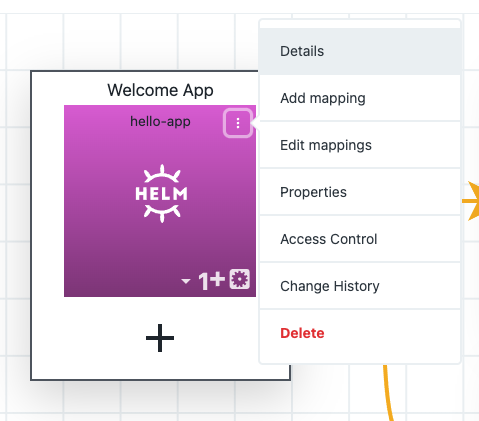Click the 1+ counter on hello-app
This screenshot has height=421, width=479.
[x=212, y=281]
